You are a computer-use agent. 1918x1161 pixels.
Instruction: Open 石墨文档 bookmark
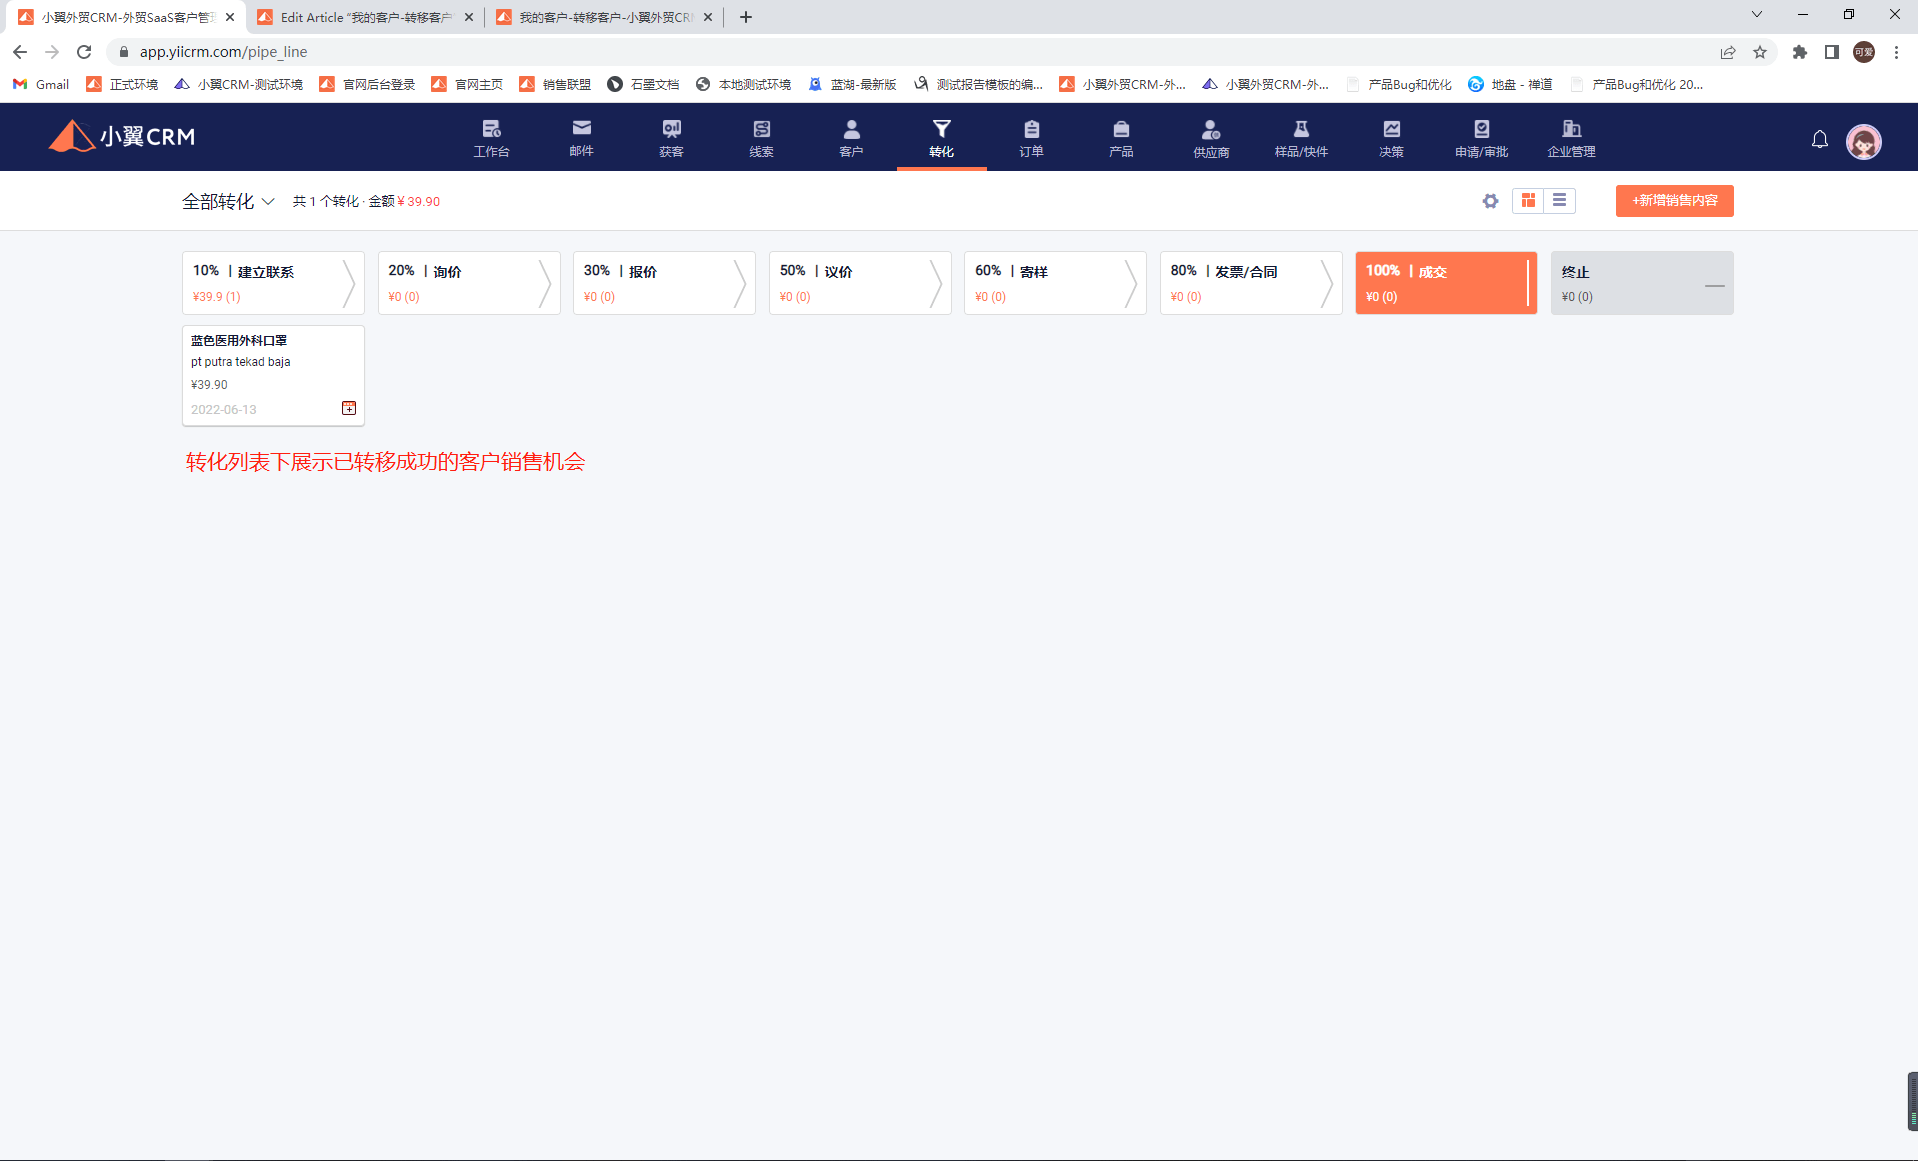click(643, 84)
